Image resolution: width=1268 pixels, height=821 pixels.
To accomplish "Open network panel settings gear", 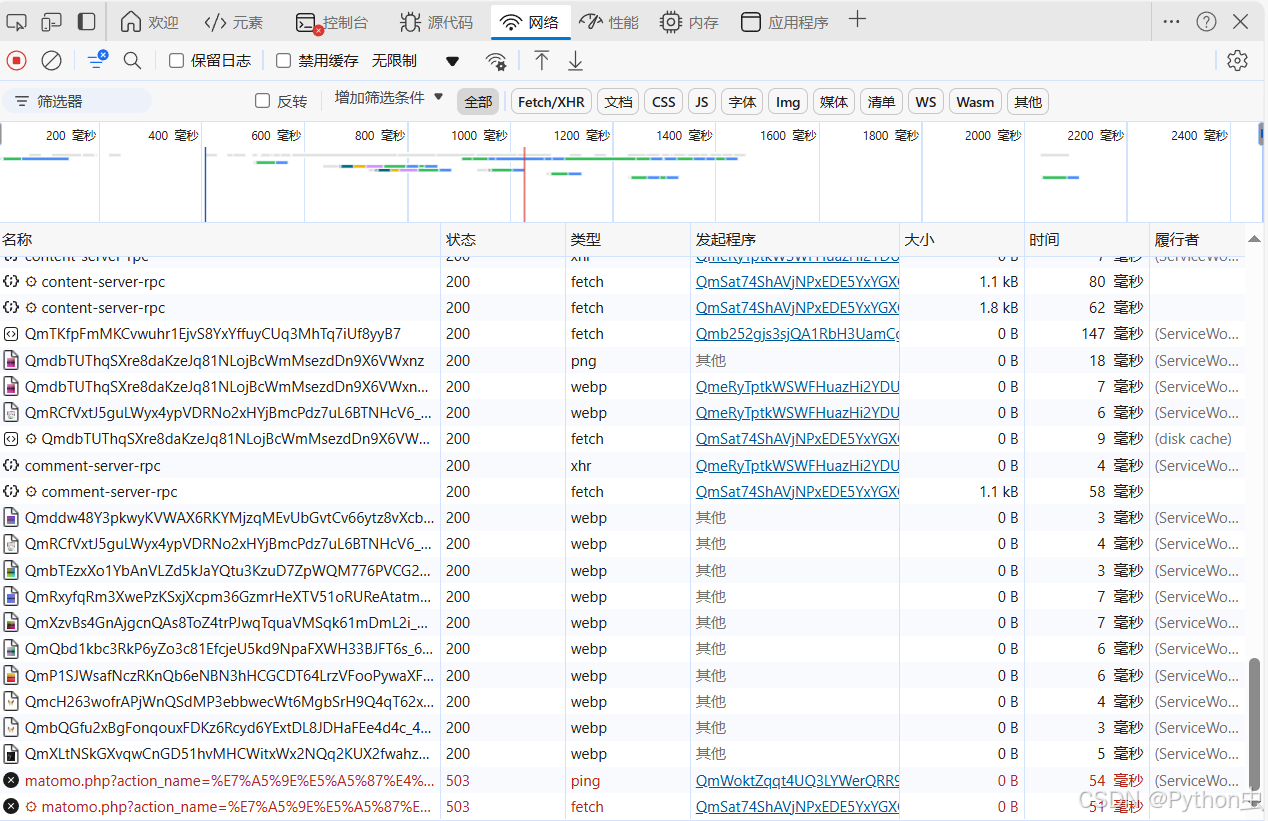I will point(1238,61).
